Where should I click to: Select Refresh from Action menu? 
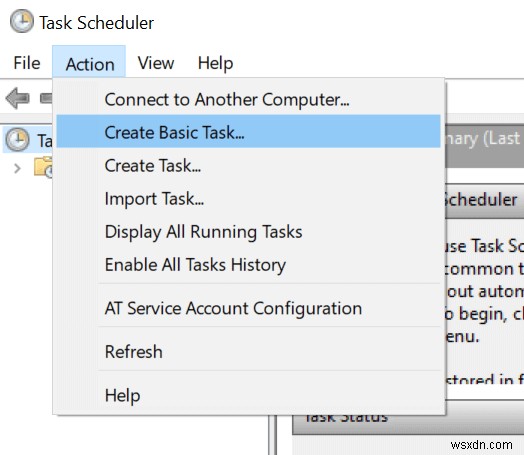click(x=248, y=351)
